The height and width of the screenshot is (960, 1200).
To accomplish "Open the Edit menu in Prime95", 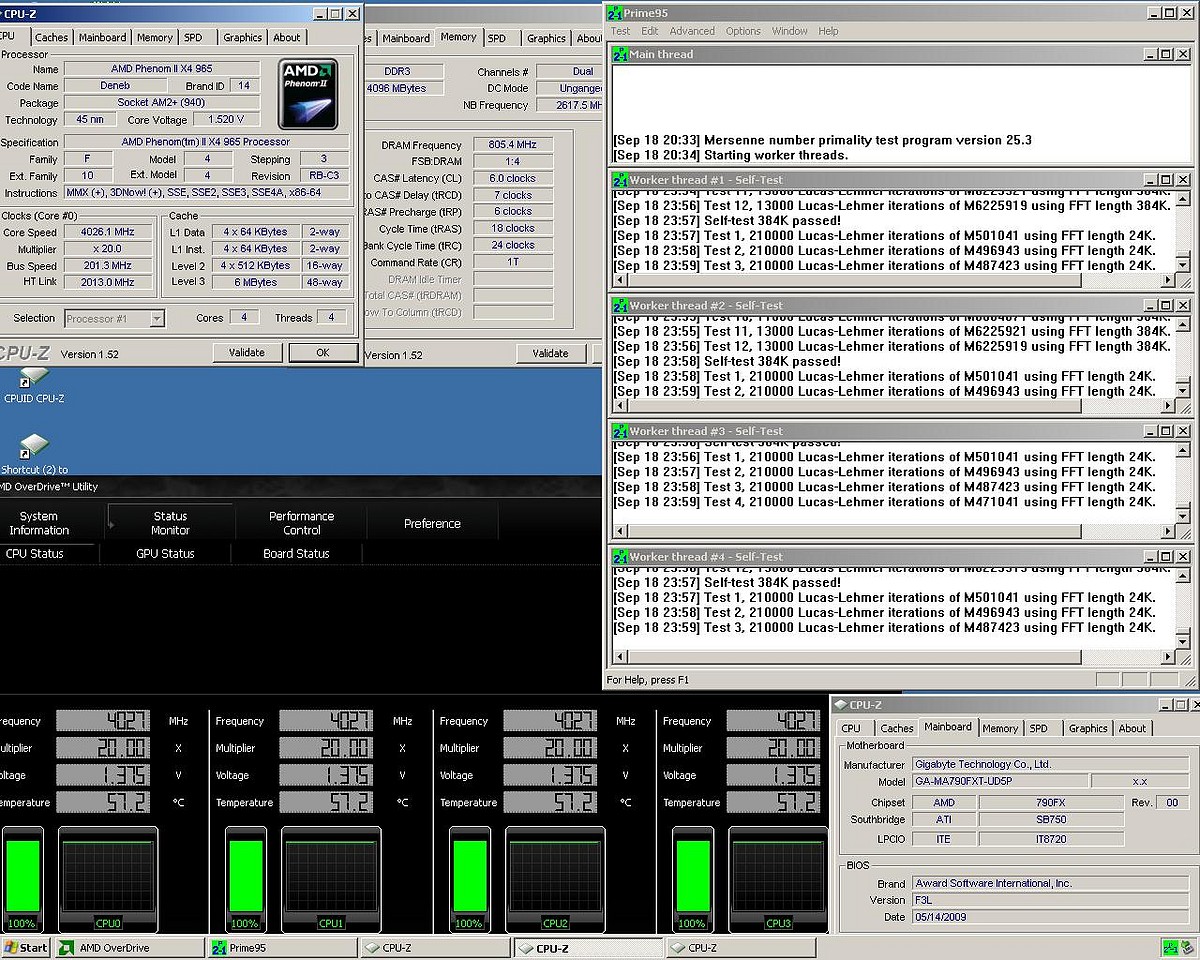I will (650, 31).
